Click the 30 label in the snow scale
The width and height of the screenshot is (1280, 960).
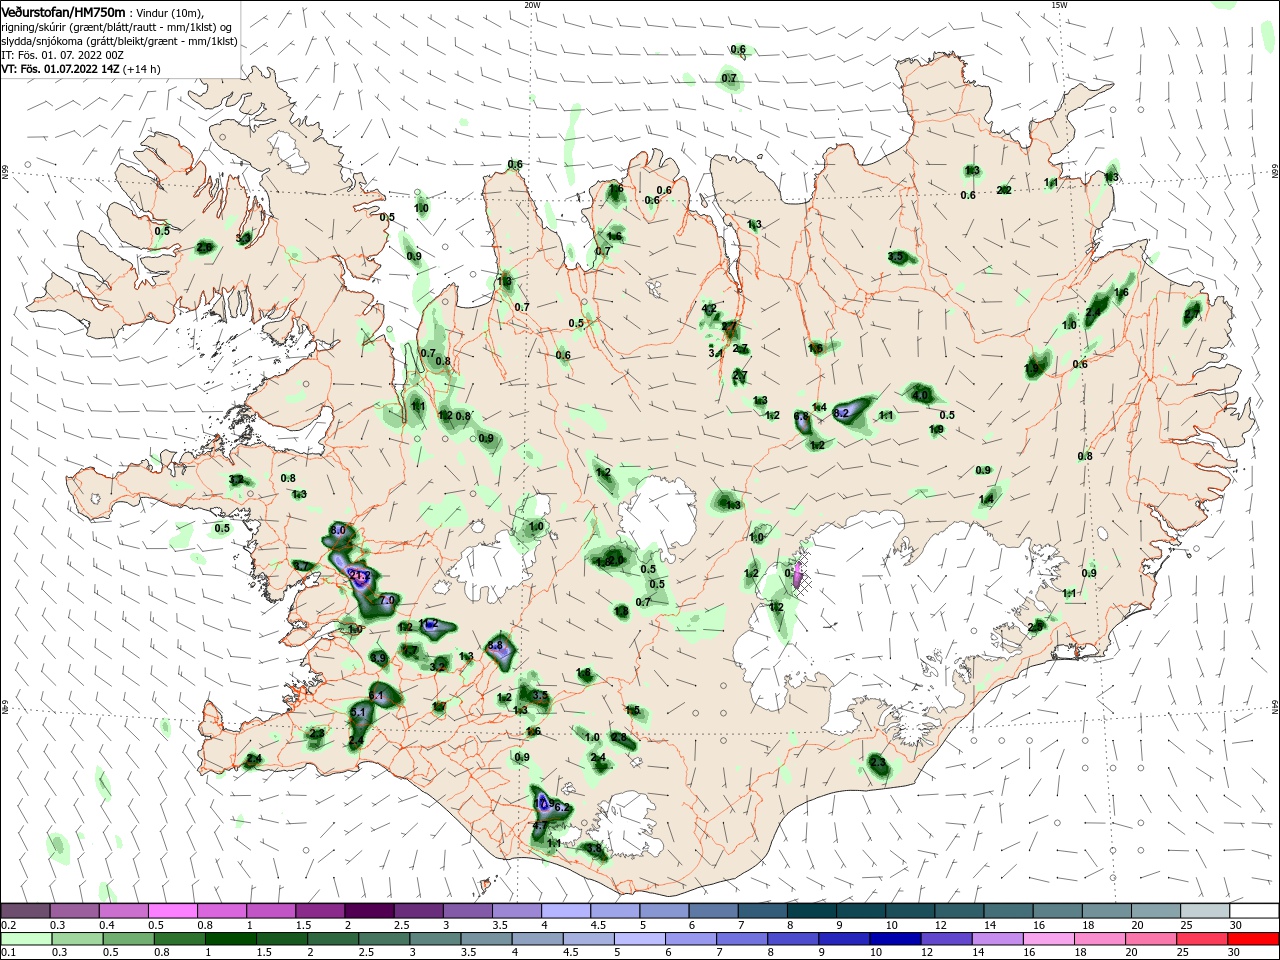(1237, 925)
